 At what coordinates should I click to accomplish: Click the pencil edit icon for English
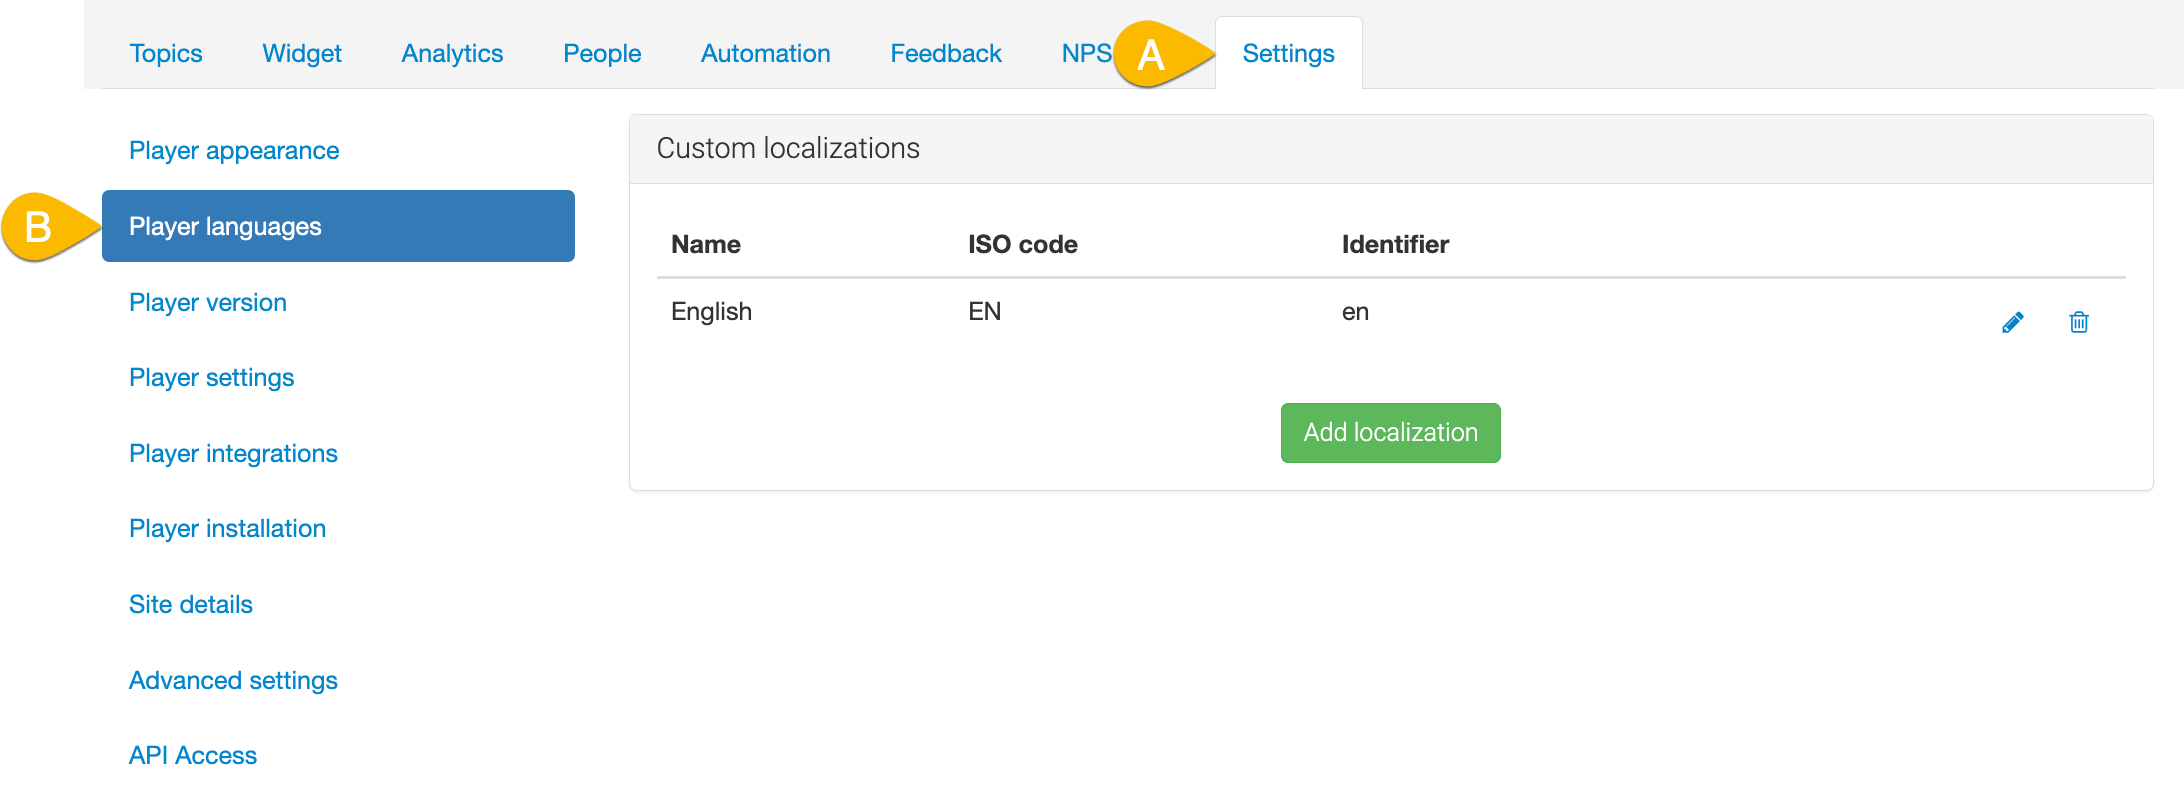point(2012,322)
